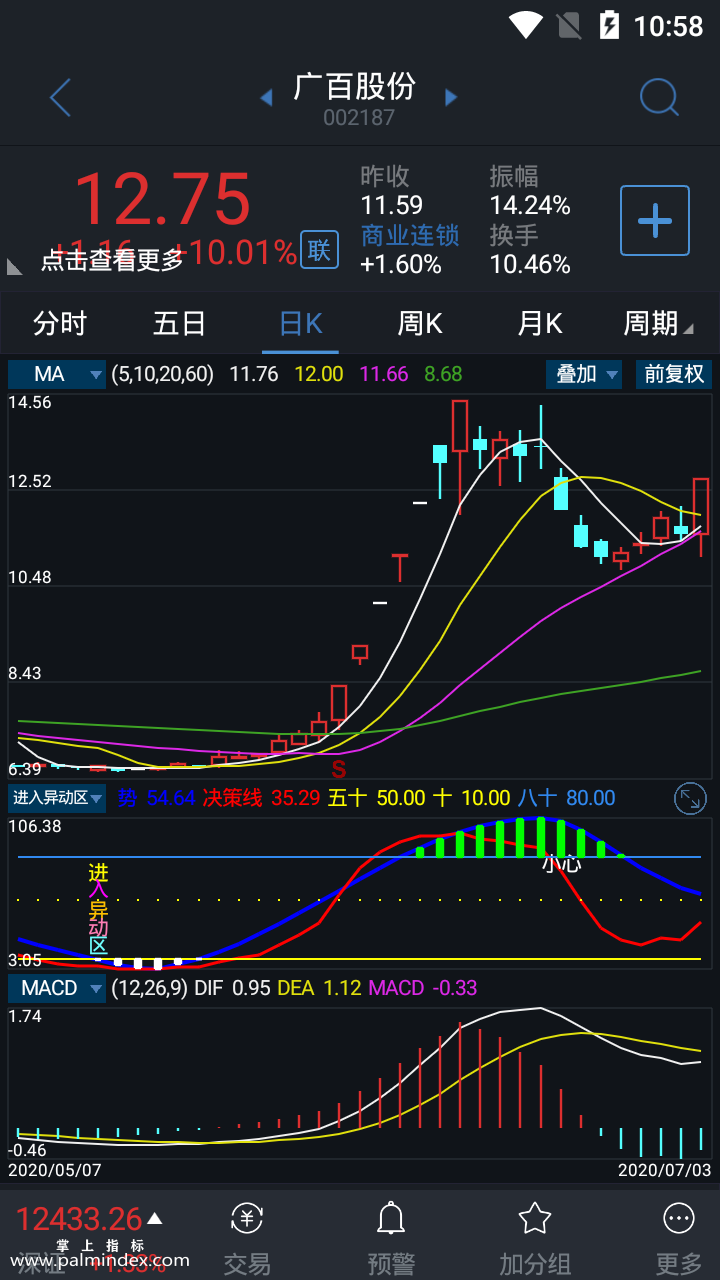Open the 商业连锁 sector link
This screenshot has width=720, height=1280.
[410, 235]
